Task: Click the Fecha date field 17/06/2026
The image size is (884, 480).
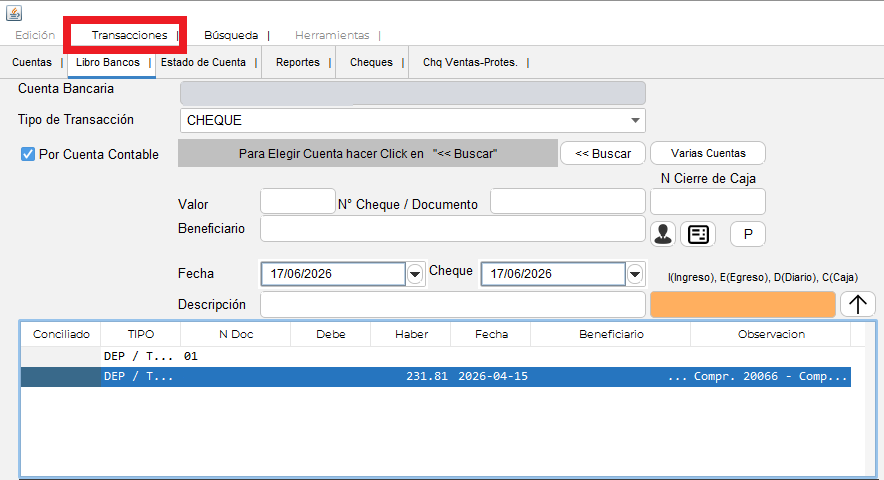Action: point(333,274)
